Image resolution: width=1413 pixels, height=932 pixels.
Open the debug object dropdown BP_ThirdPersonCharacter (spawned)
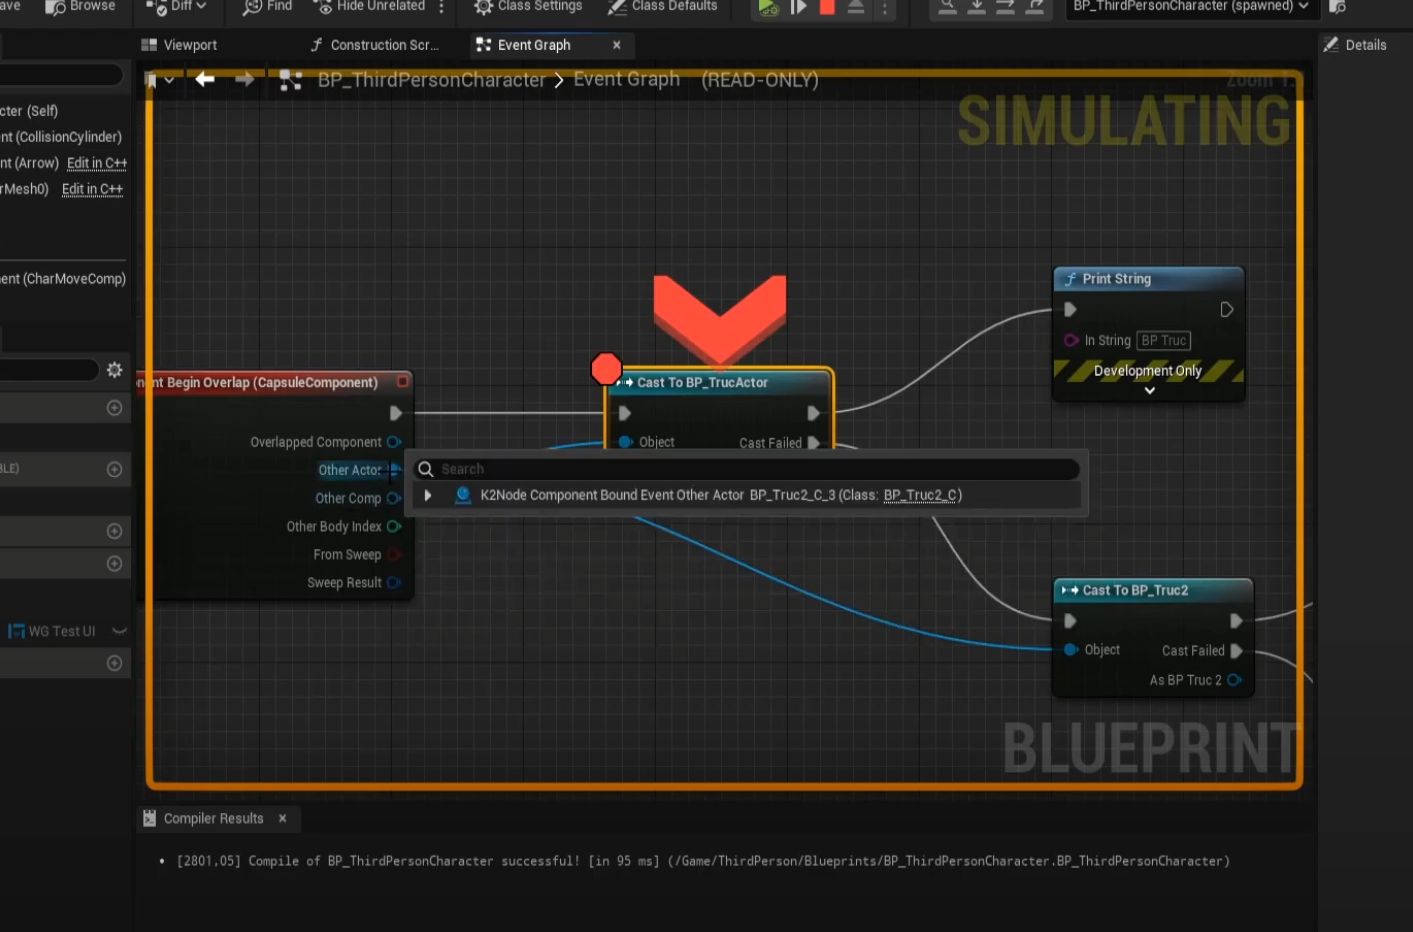1191,6
